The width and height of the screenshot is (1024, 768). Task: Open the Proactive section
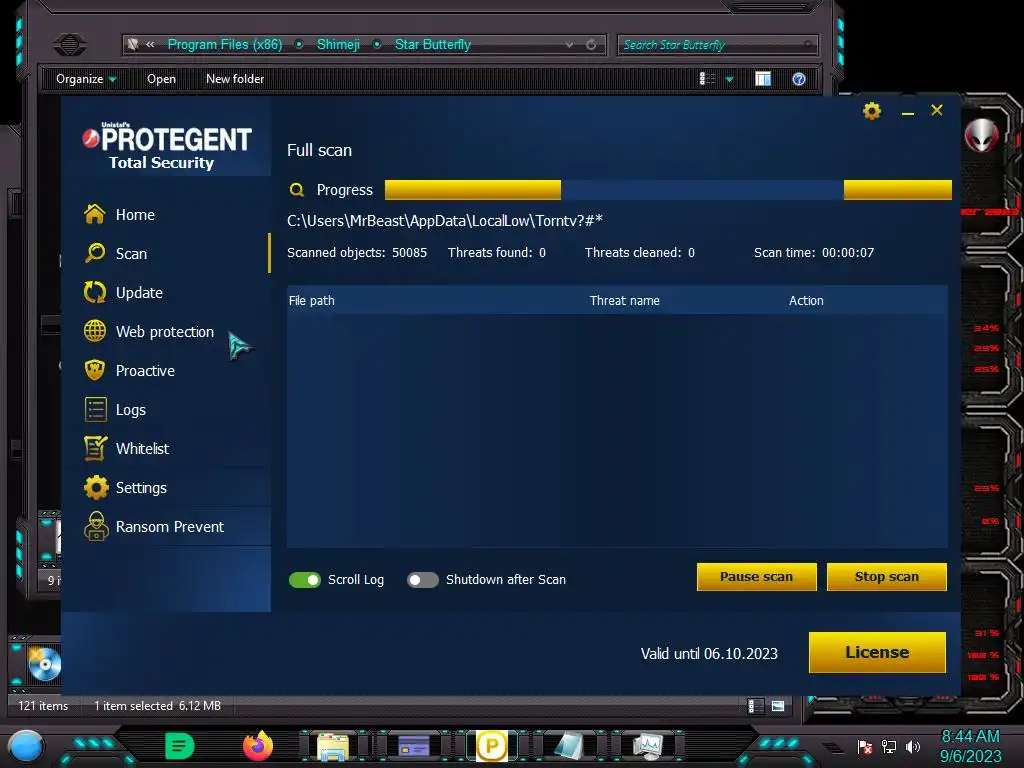tap(144, 371)
